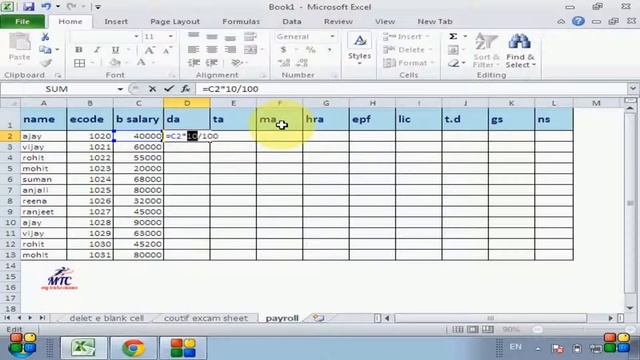
Task: Click the AutoSum sigma icon
Action: (x=453, y=37)
